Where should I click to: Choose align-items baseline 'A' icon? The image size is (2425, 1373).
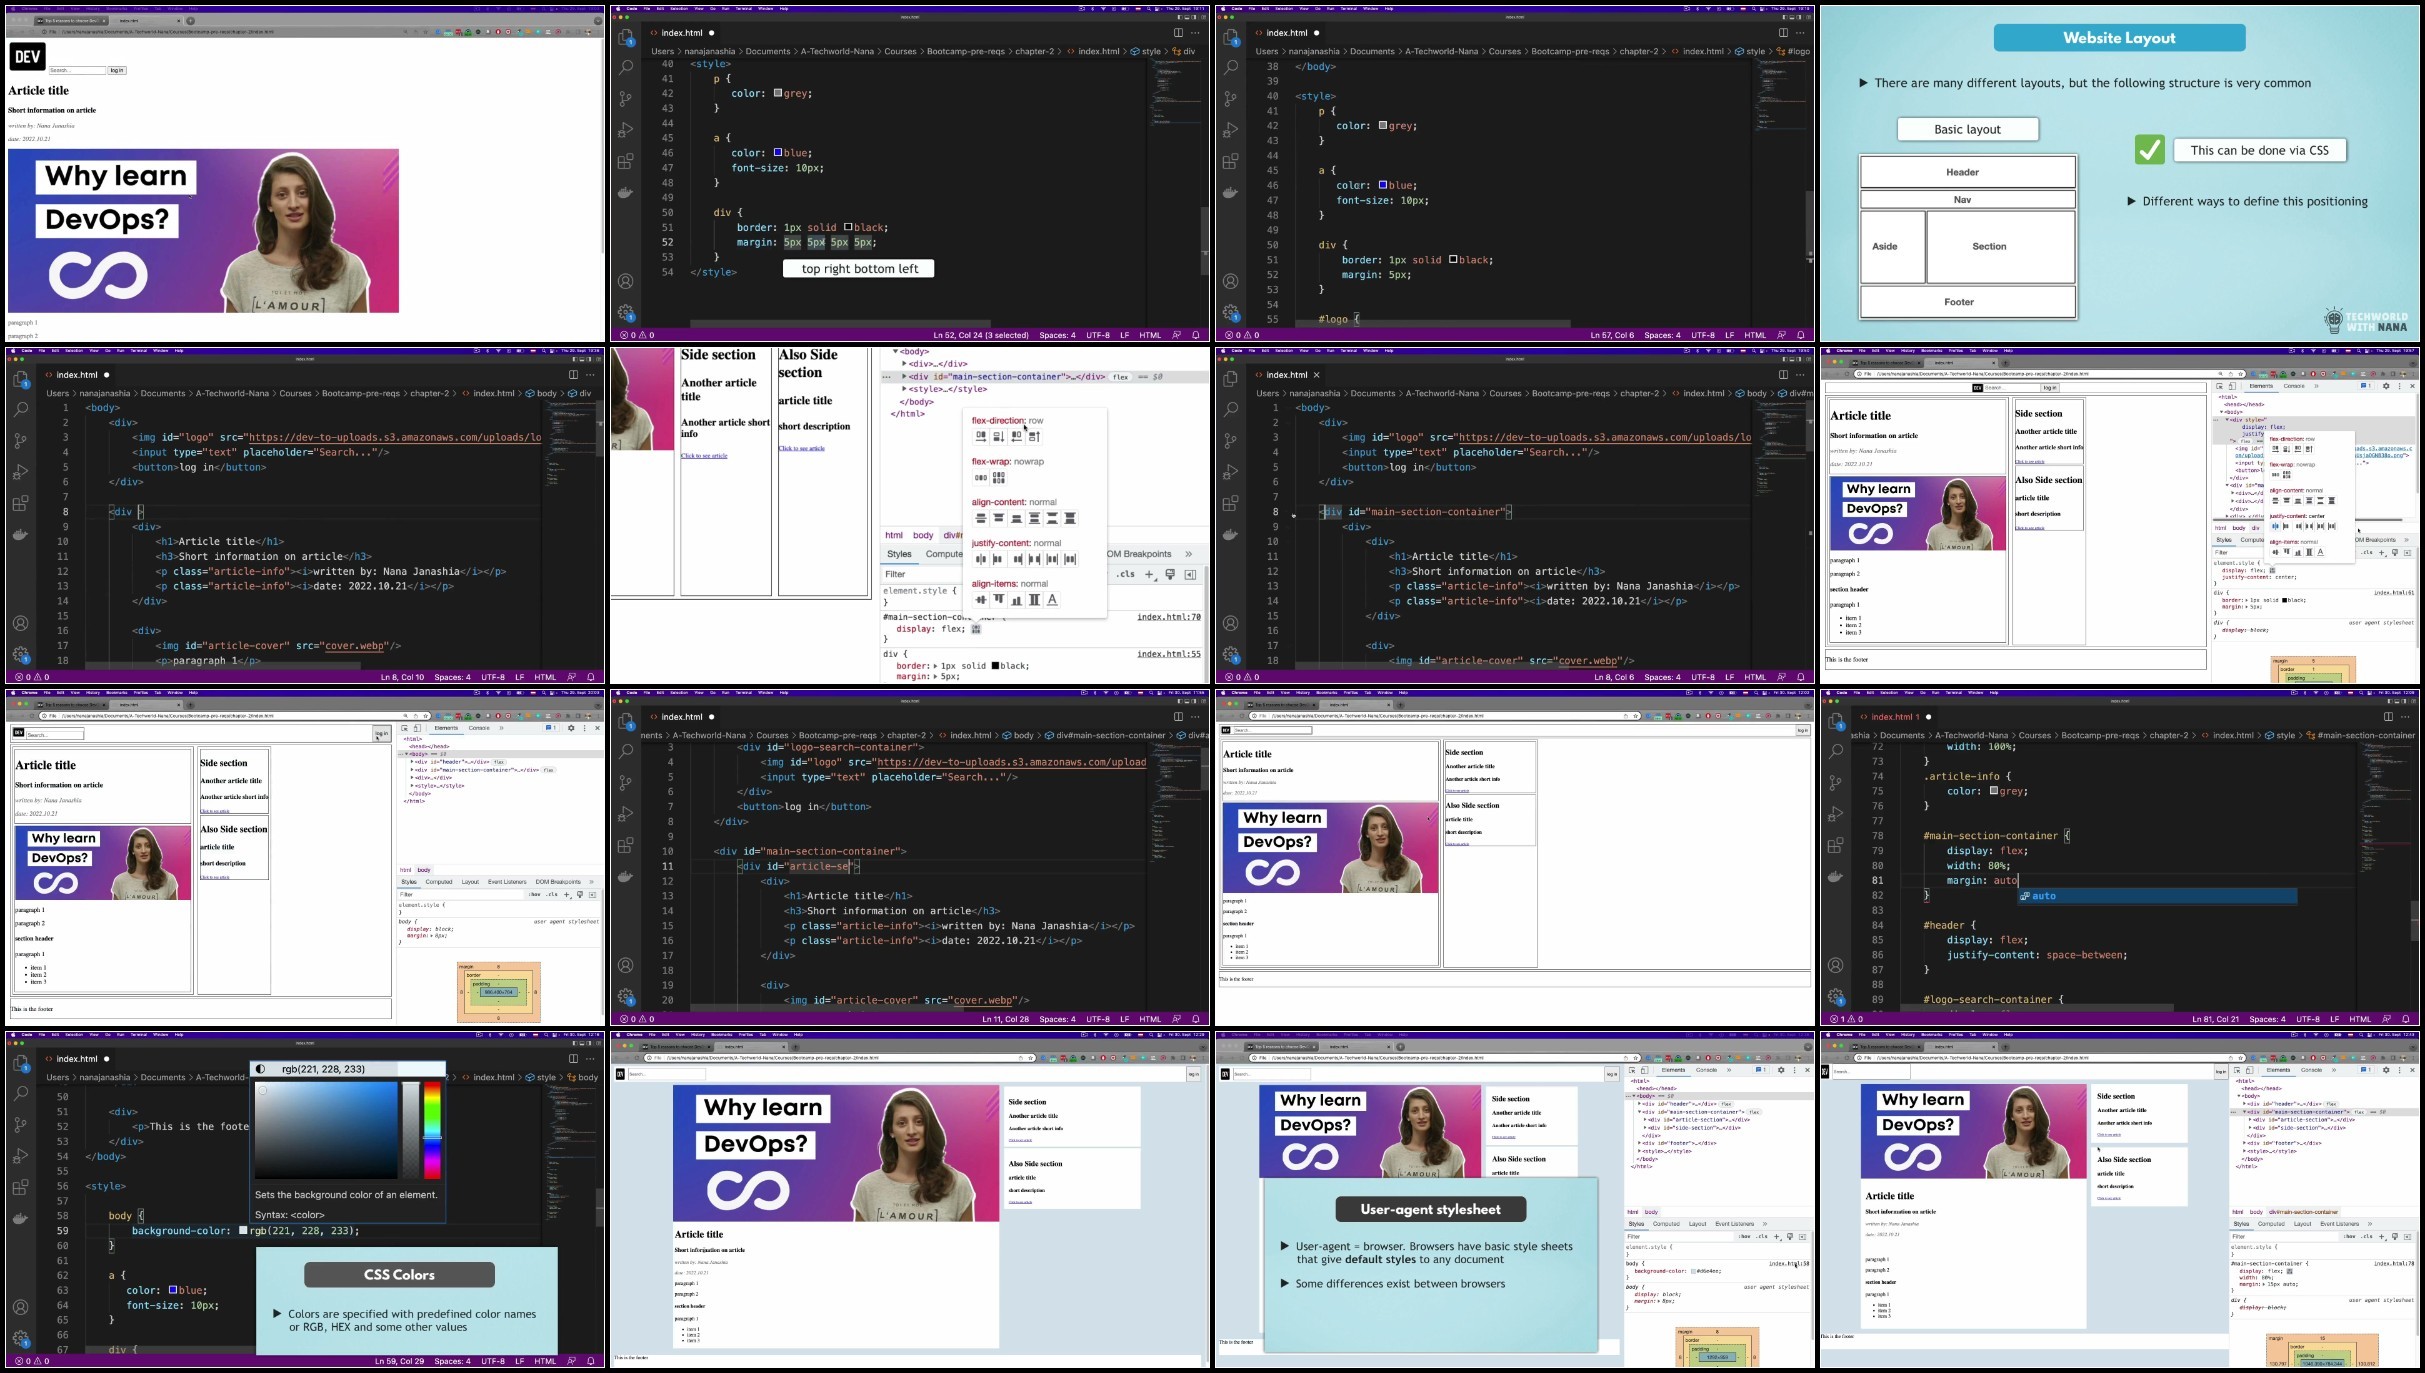(1052, 600)
